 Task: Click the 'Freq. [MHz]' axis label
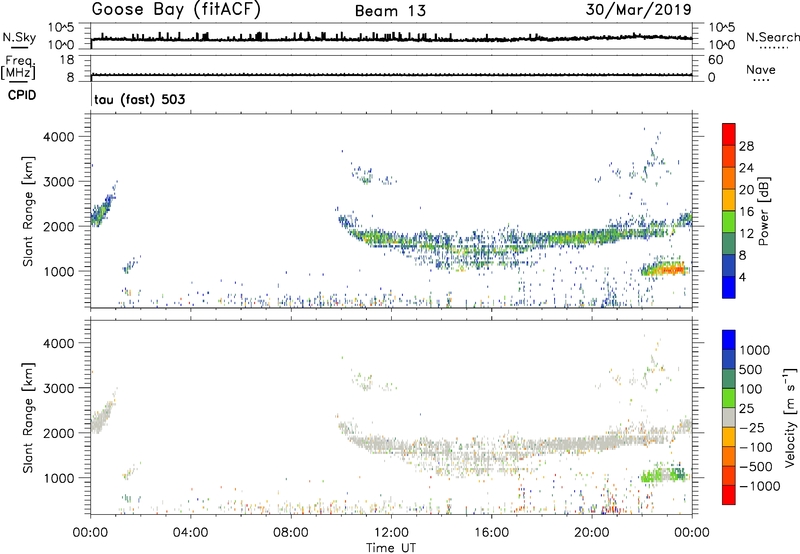pyautogui.click(x=19, y=67)
